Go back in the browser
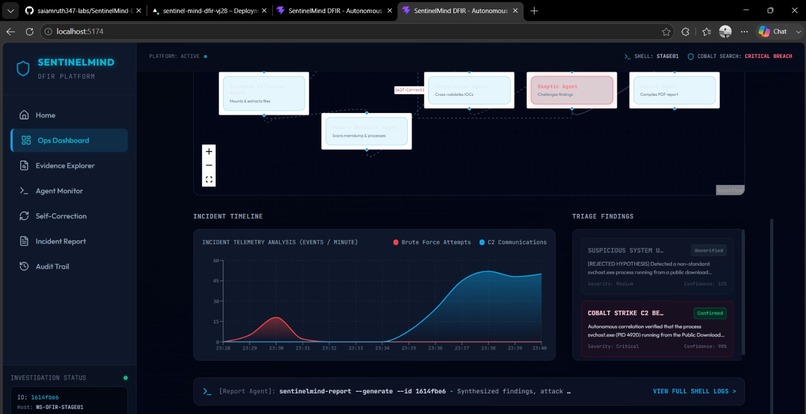This screenshot has width=806, height=414. (11, 31)
